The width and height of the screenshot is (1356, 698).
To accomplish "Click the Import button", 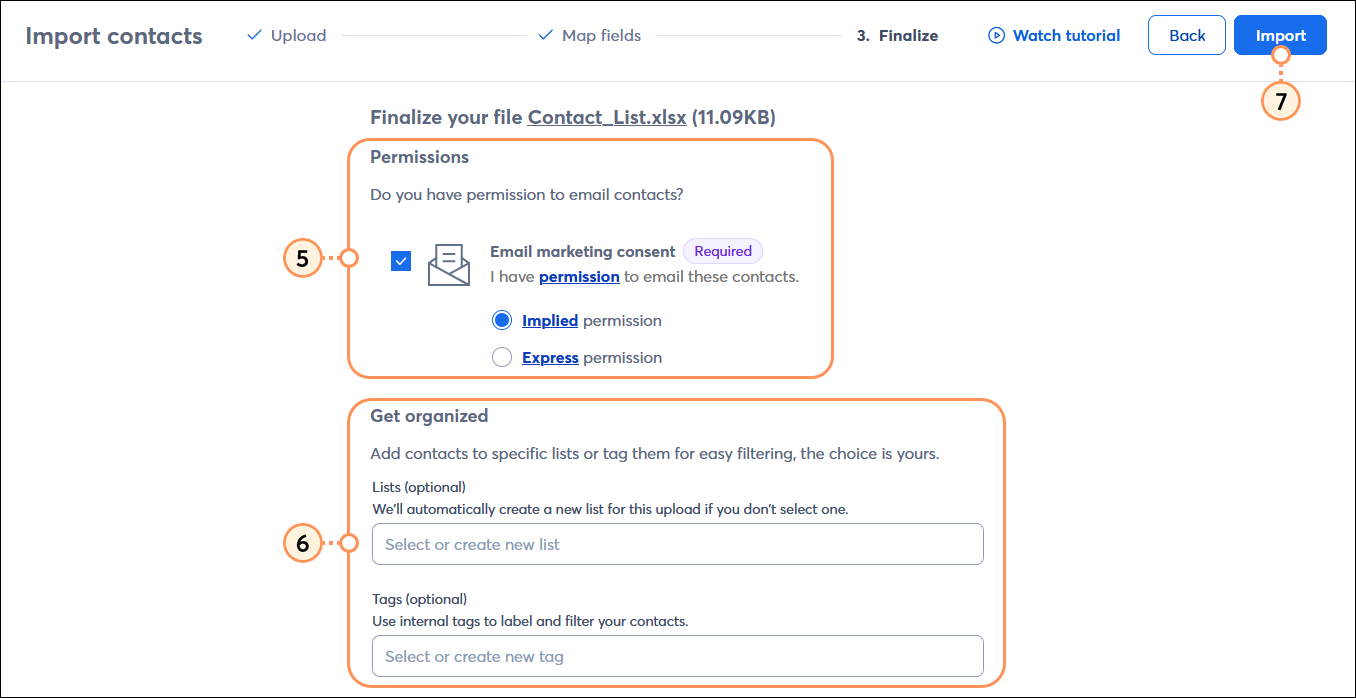I will pos(1281,35).
